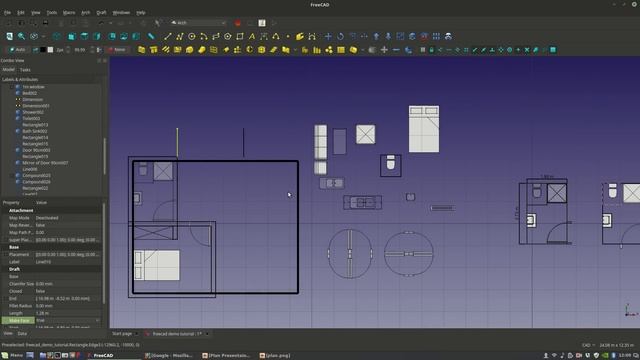Expand the hm window tree item
This screenshot has width=640, height=360.
11,87
